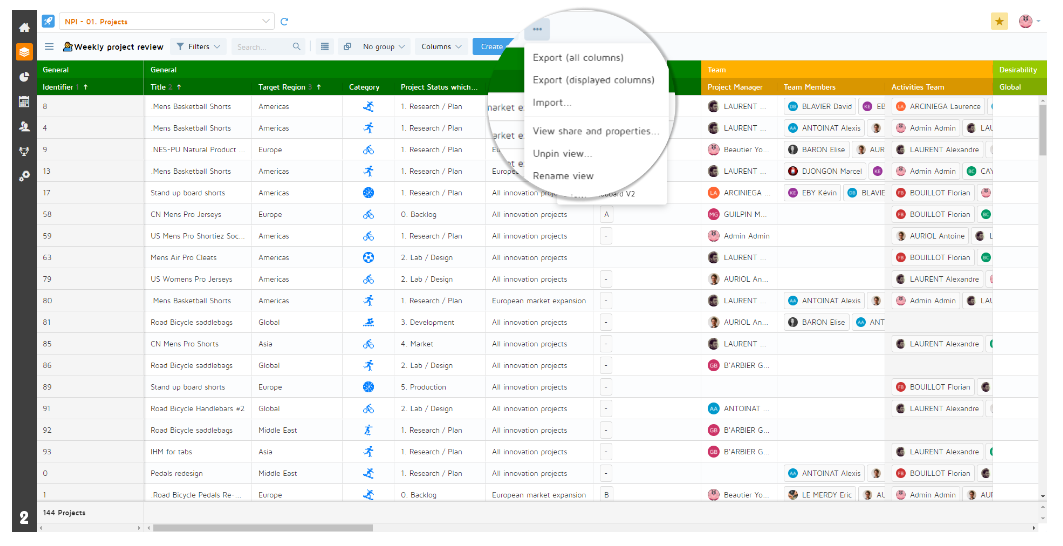This screenshot has height=546, width=1063.
Task: Click the yellow star favorite icon
Action: (x=999, y=21)
